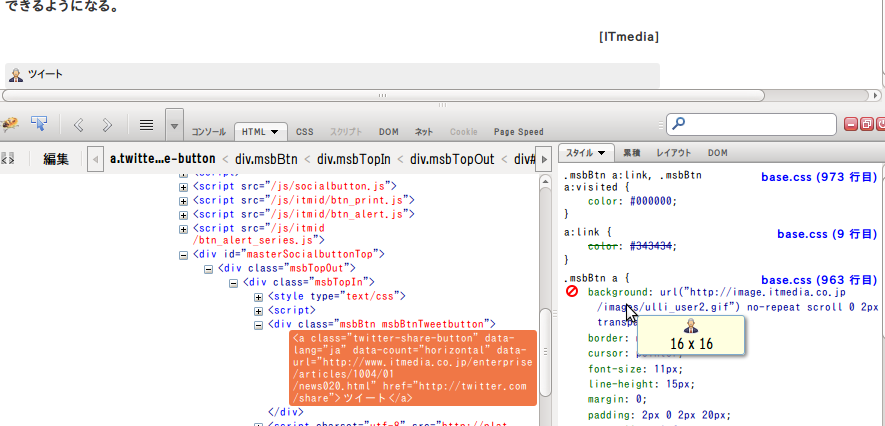The height and width of the screenshot is (426, 885).
Task: Switch to the CSS panel tab
Action: pyautogui.click(x=305, y=132)
